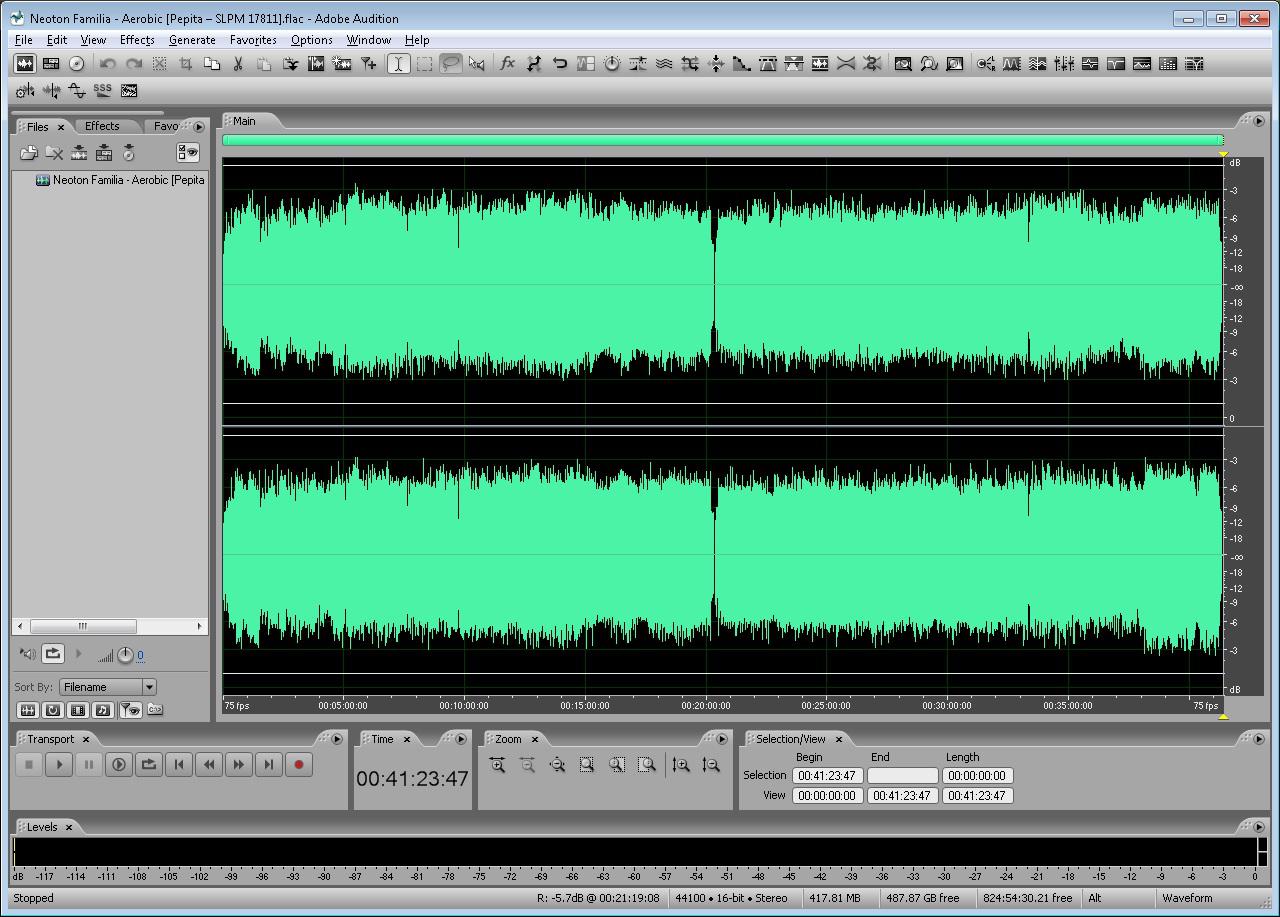Click Zoom Out Vertically icon

tap(711, 765)
